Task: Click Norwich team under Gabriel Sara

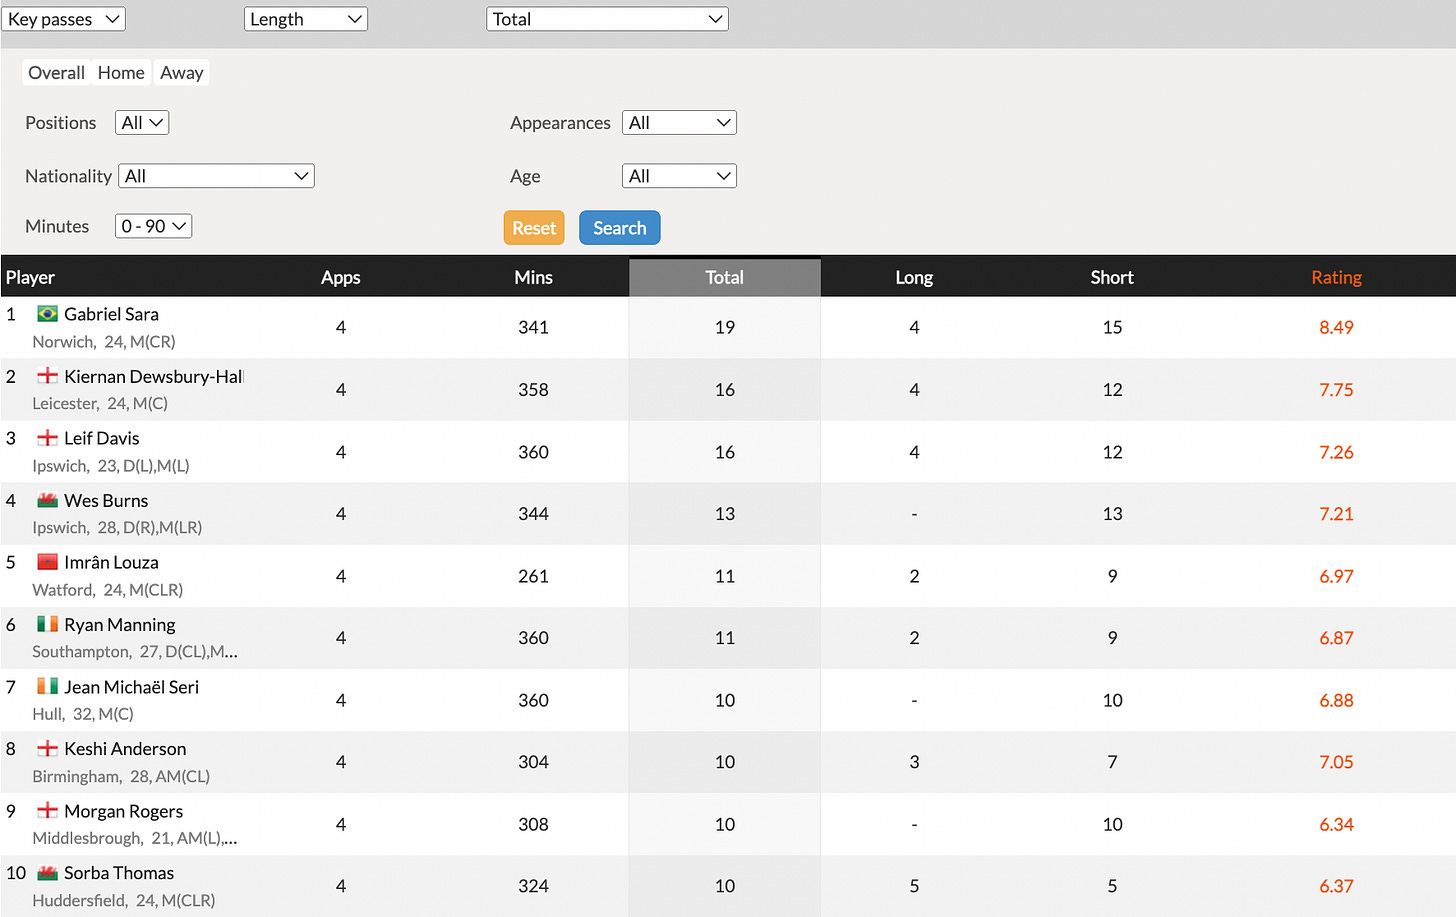Action: click(x=63, y=342)
